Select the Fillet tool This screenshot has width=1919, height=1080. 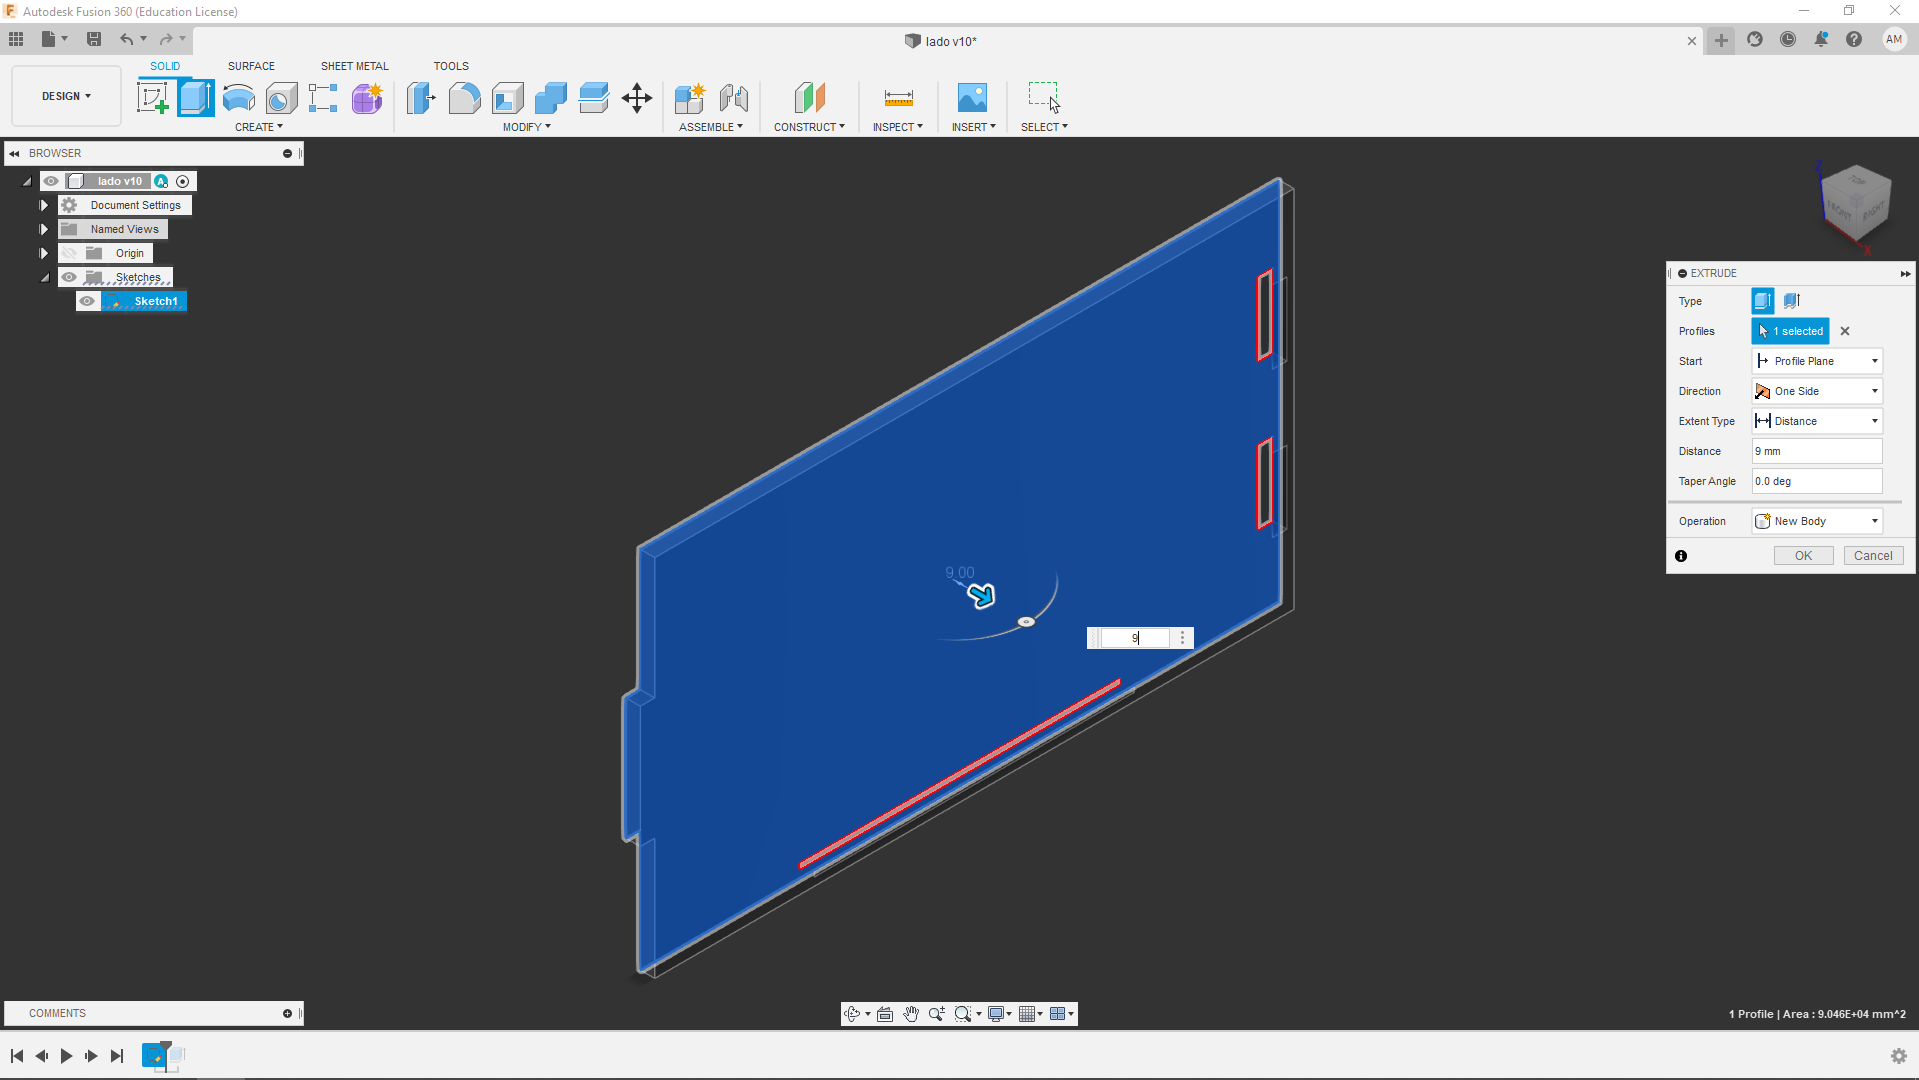tap(464, 98)
